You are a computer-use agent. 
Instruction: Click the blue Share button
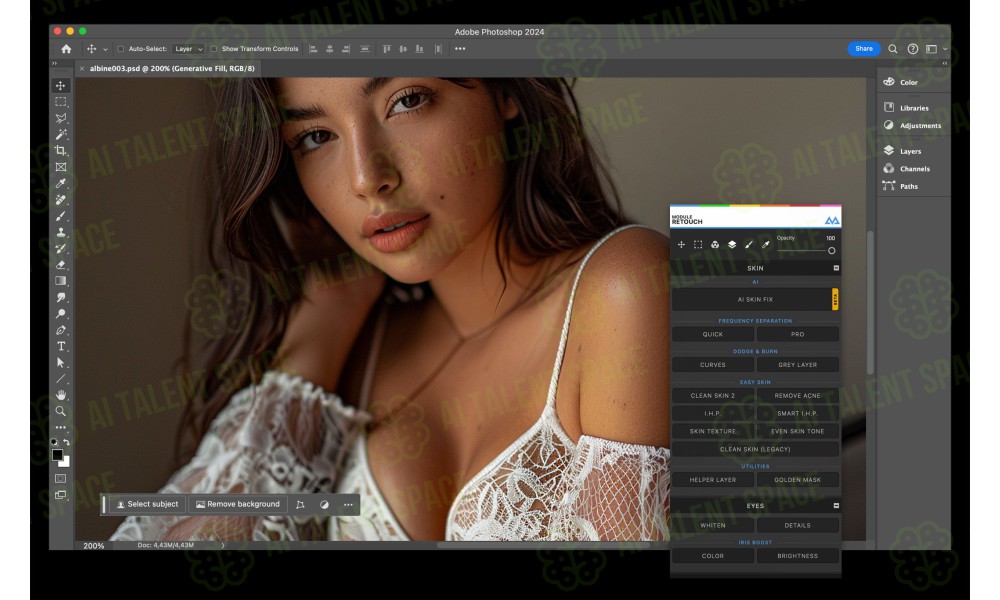tap(864, 48)
